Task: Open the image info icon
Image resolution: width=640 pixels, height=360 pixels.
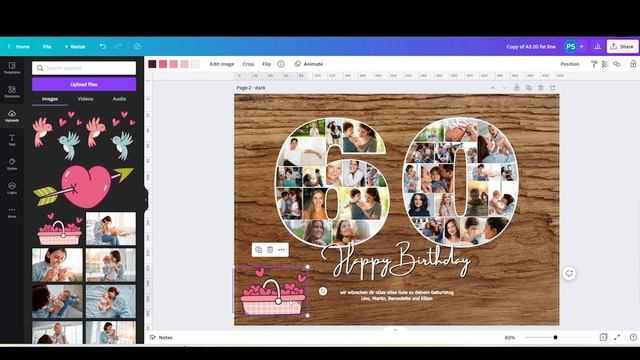Action: (x=281, y=64)
